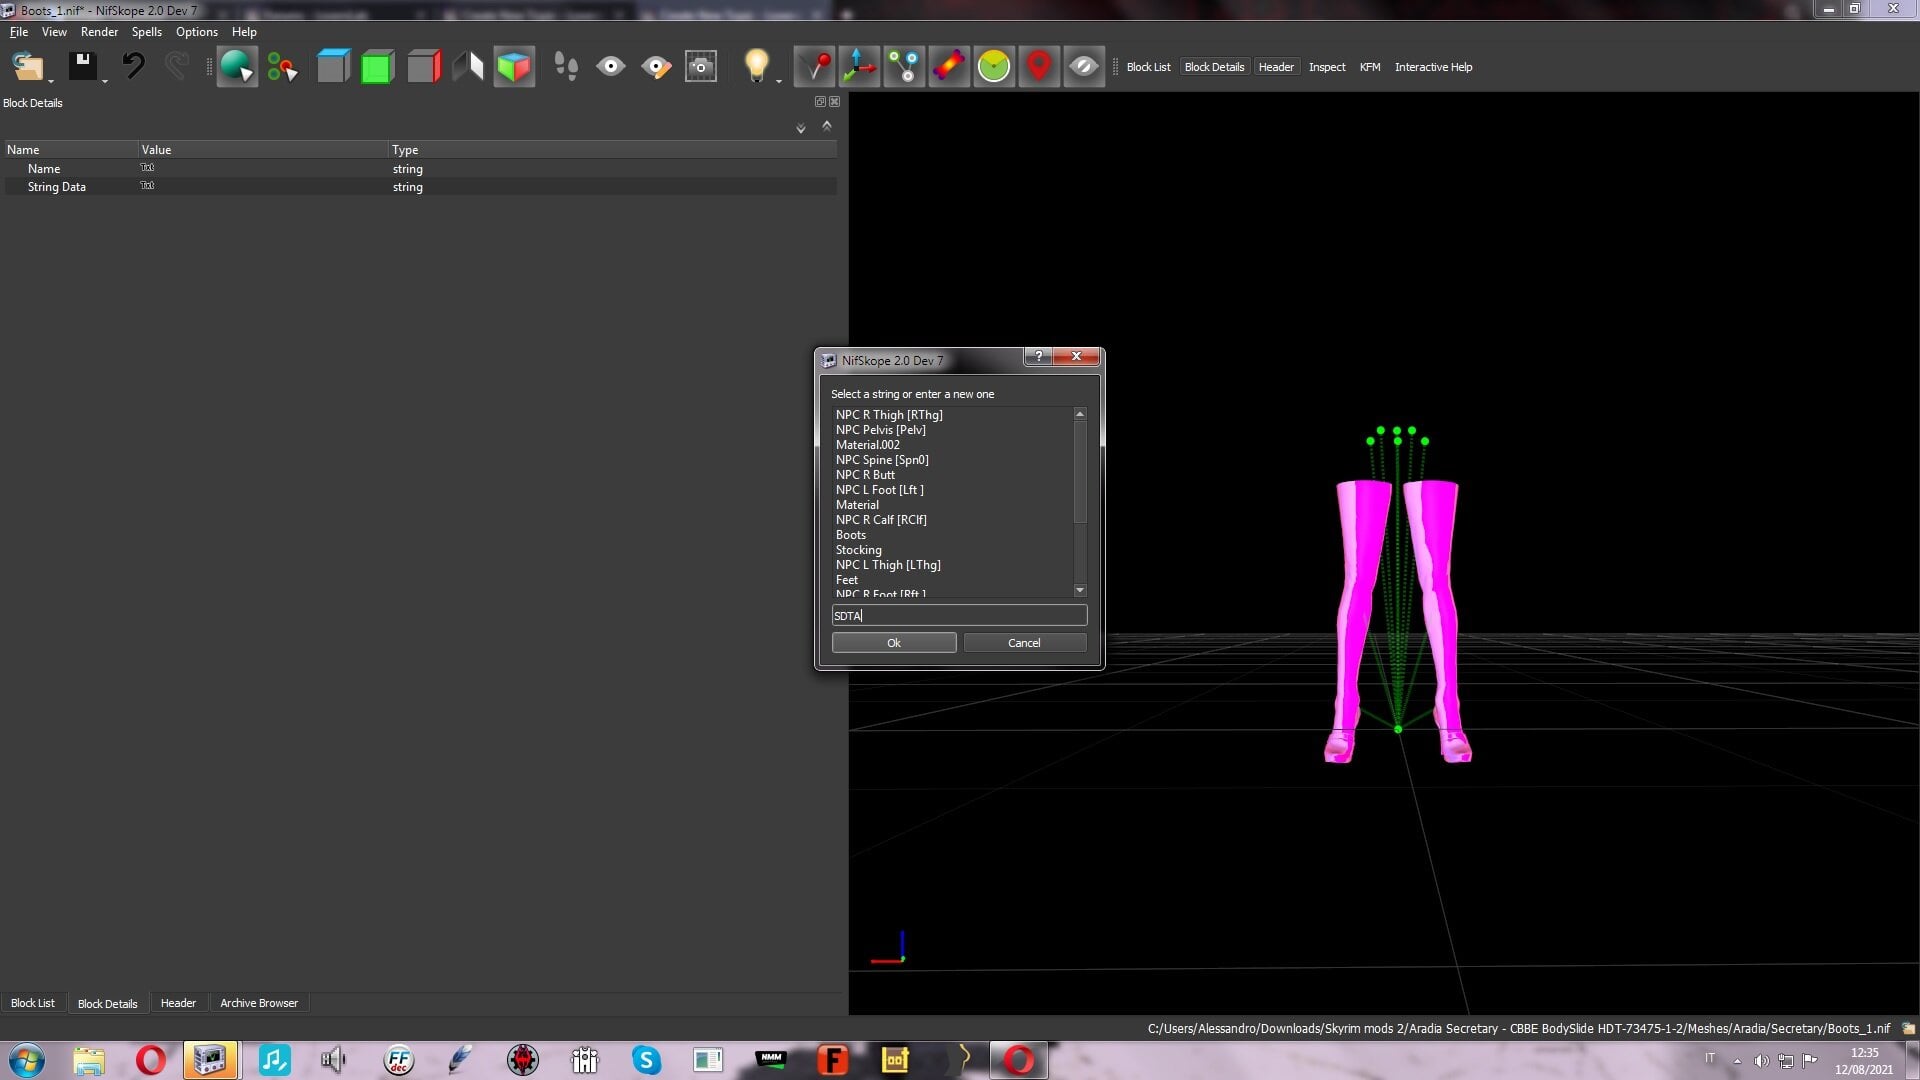Toggle scene lighting with the lightbulb
Screen dimensions: 1920x1080
756,63
